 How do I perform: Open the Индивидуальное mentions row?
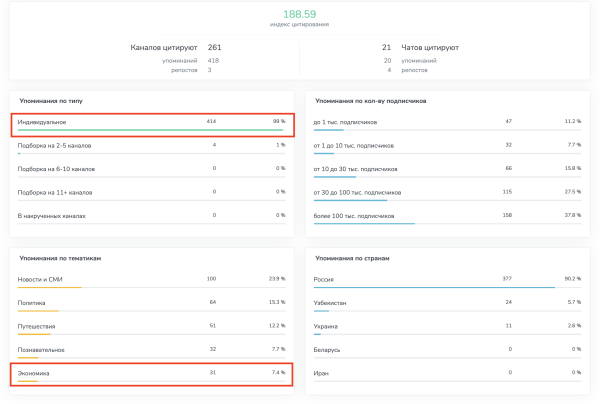pyautogui.click(x=152, y=122)
